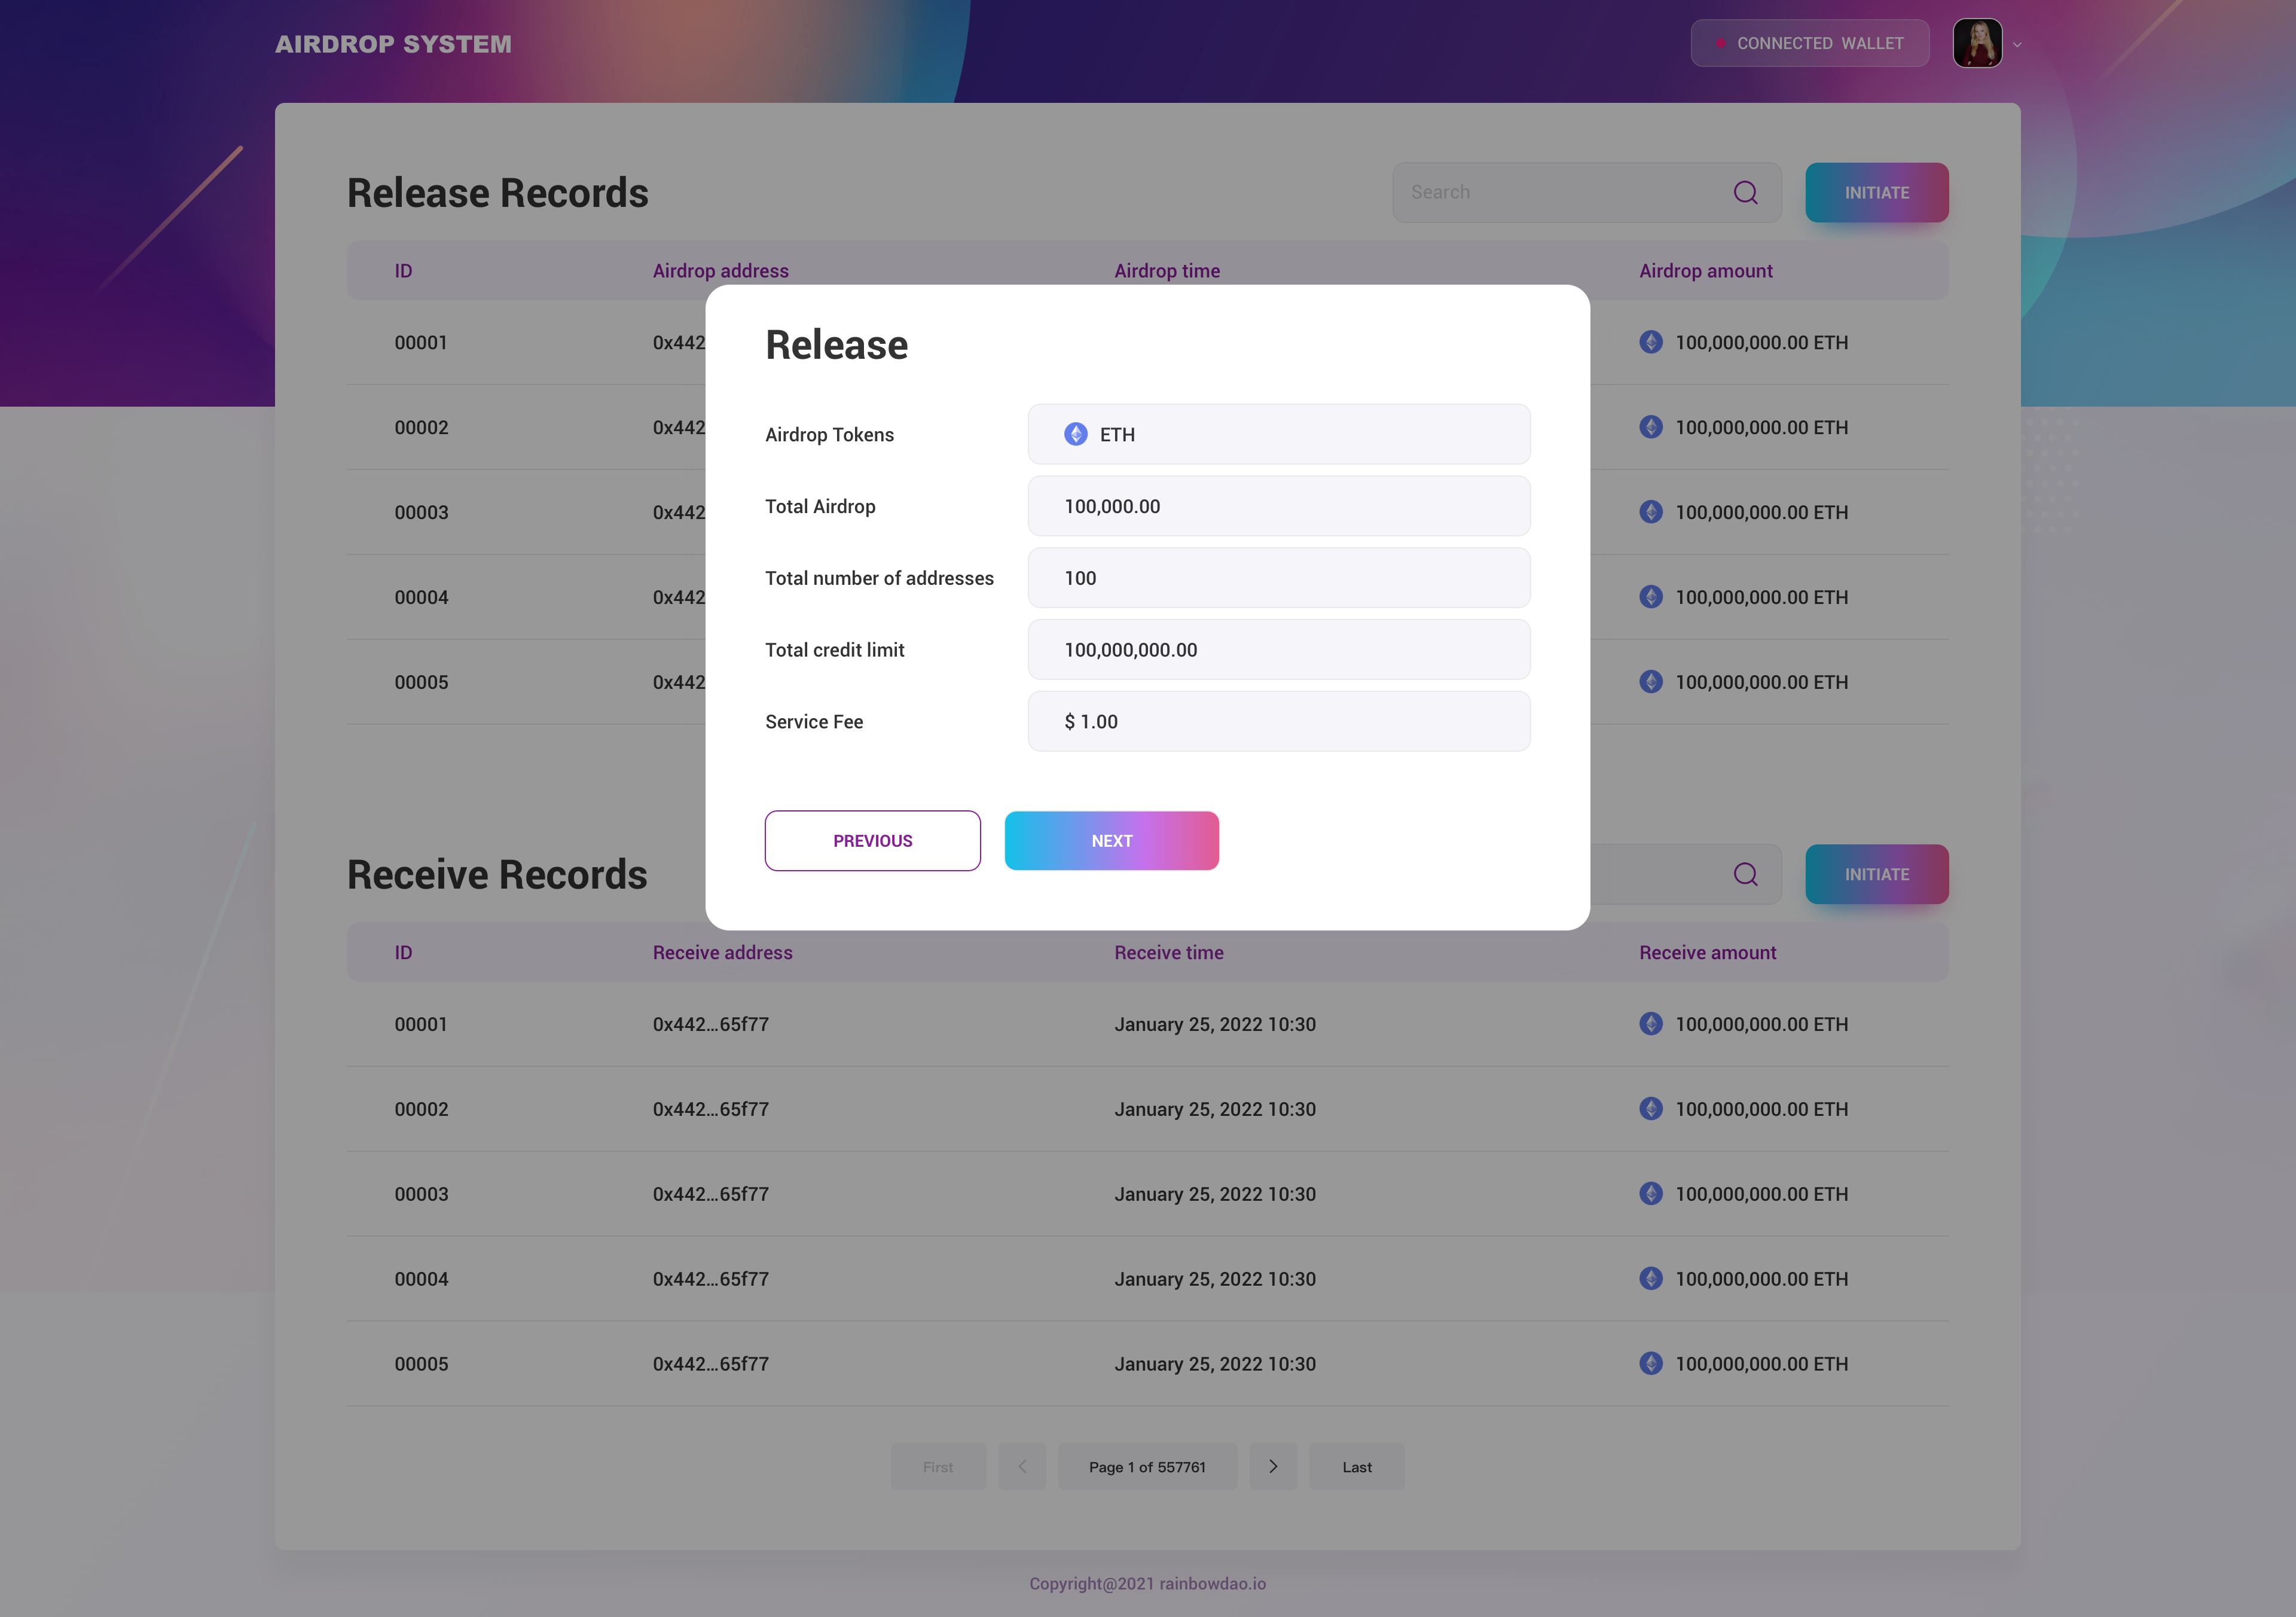Click the Receive Records search magnifier icon
Viewport: 2296px width, 1617px height.
click(x=1745, y=874)
